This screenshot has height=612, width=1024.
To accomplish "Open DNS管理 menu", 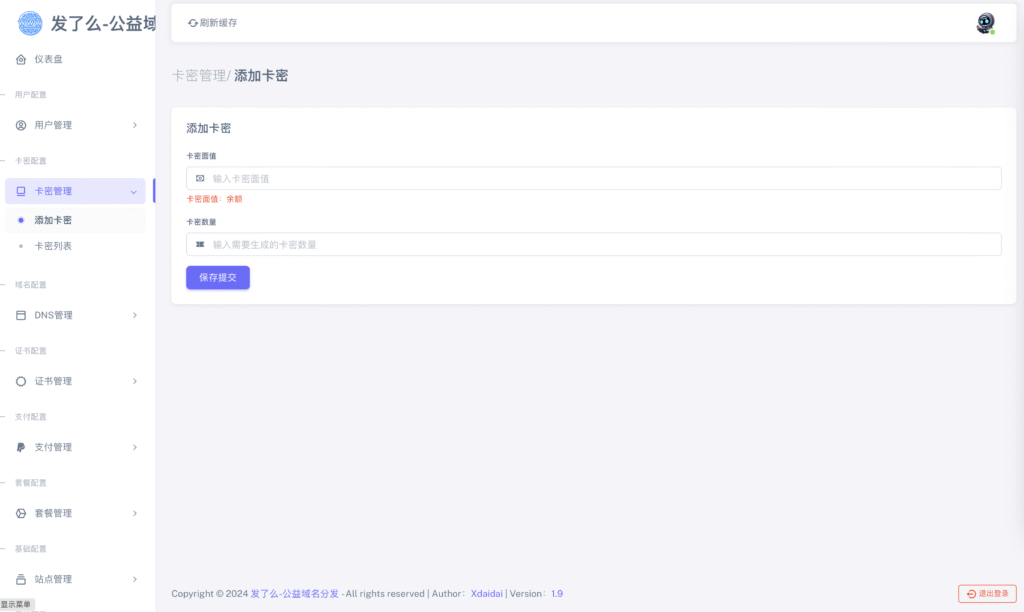I will (x=75, y=315).
